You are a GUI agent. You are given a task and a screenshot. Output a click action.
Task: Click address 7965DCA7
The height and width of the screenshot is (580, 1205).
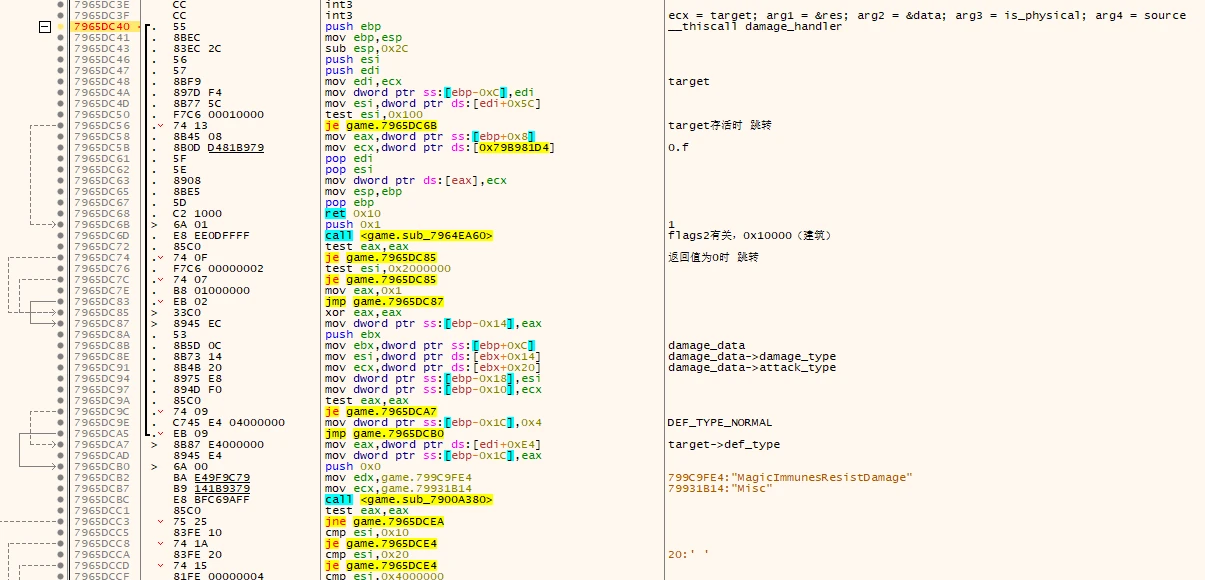tap(101, 445)
